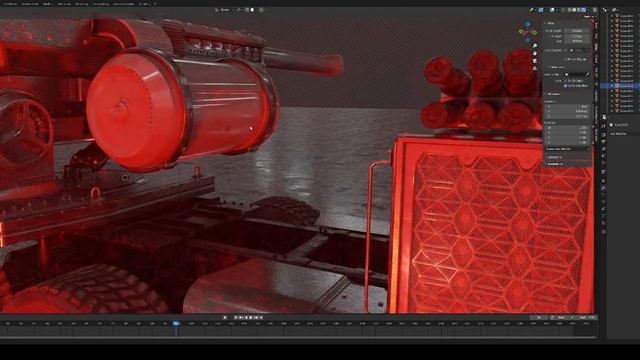
Task: Enable the Render Region checkbox
Action: coord(565,59)
